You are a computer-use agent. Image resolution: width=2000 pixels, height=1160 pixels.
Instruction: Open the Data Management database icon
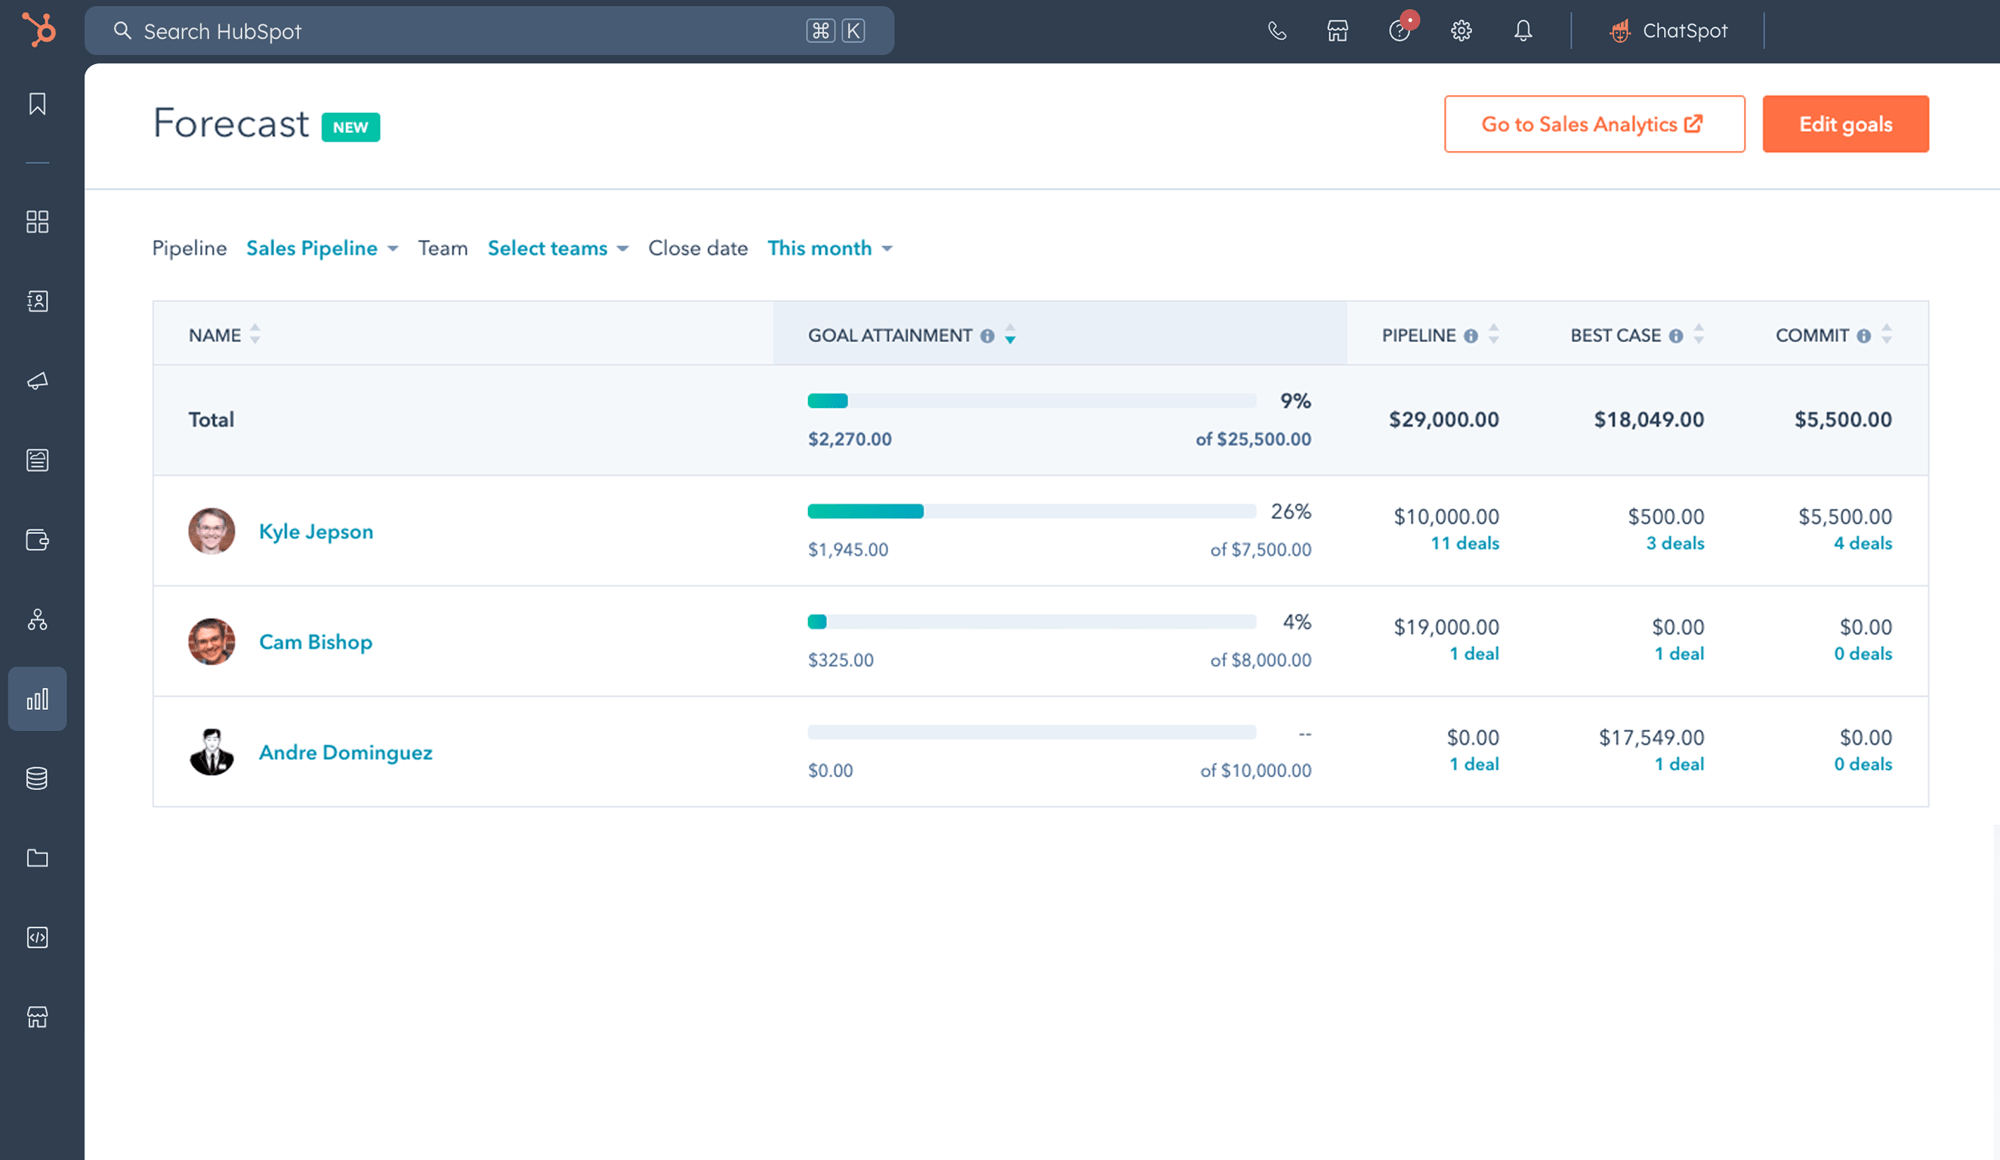pos(37,778)
